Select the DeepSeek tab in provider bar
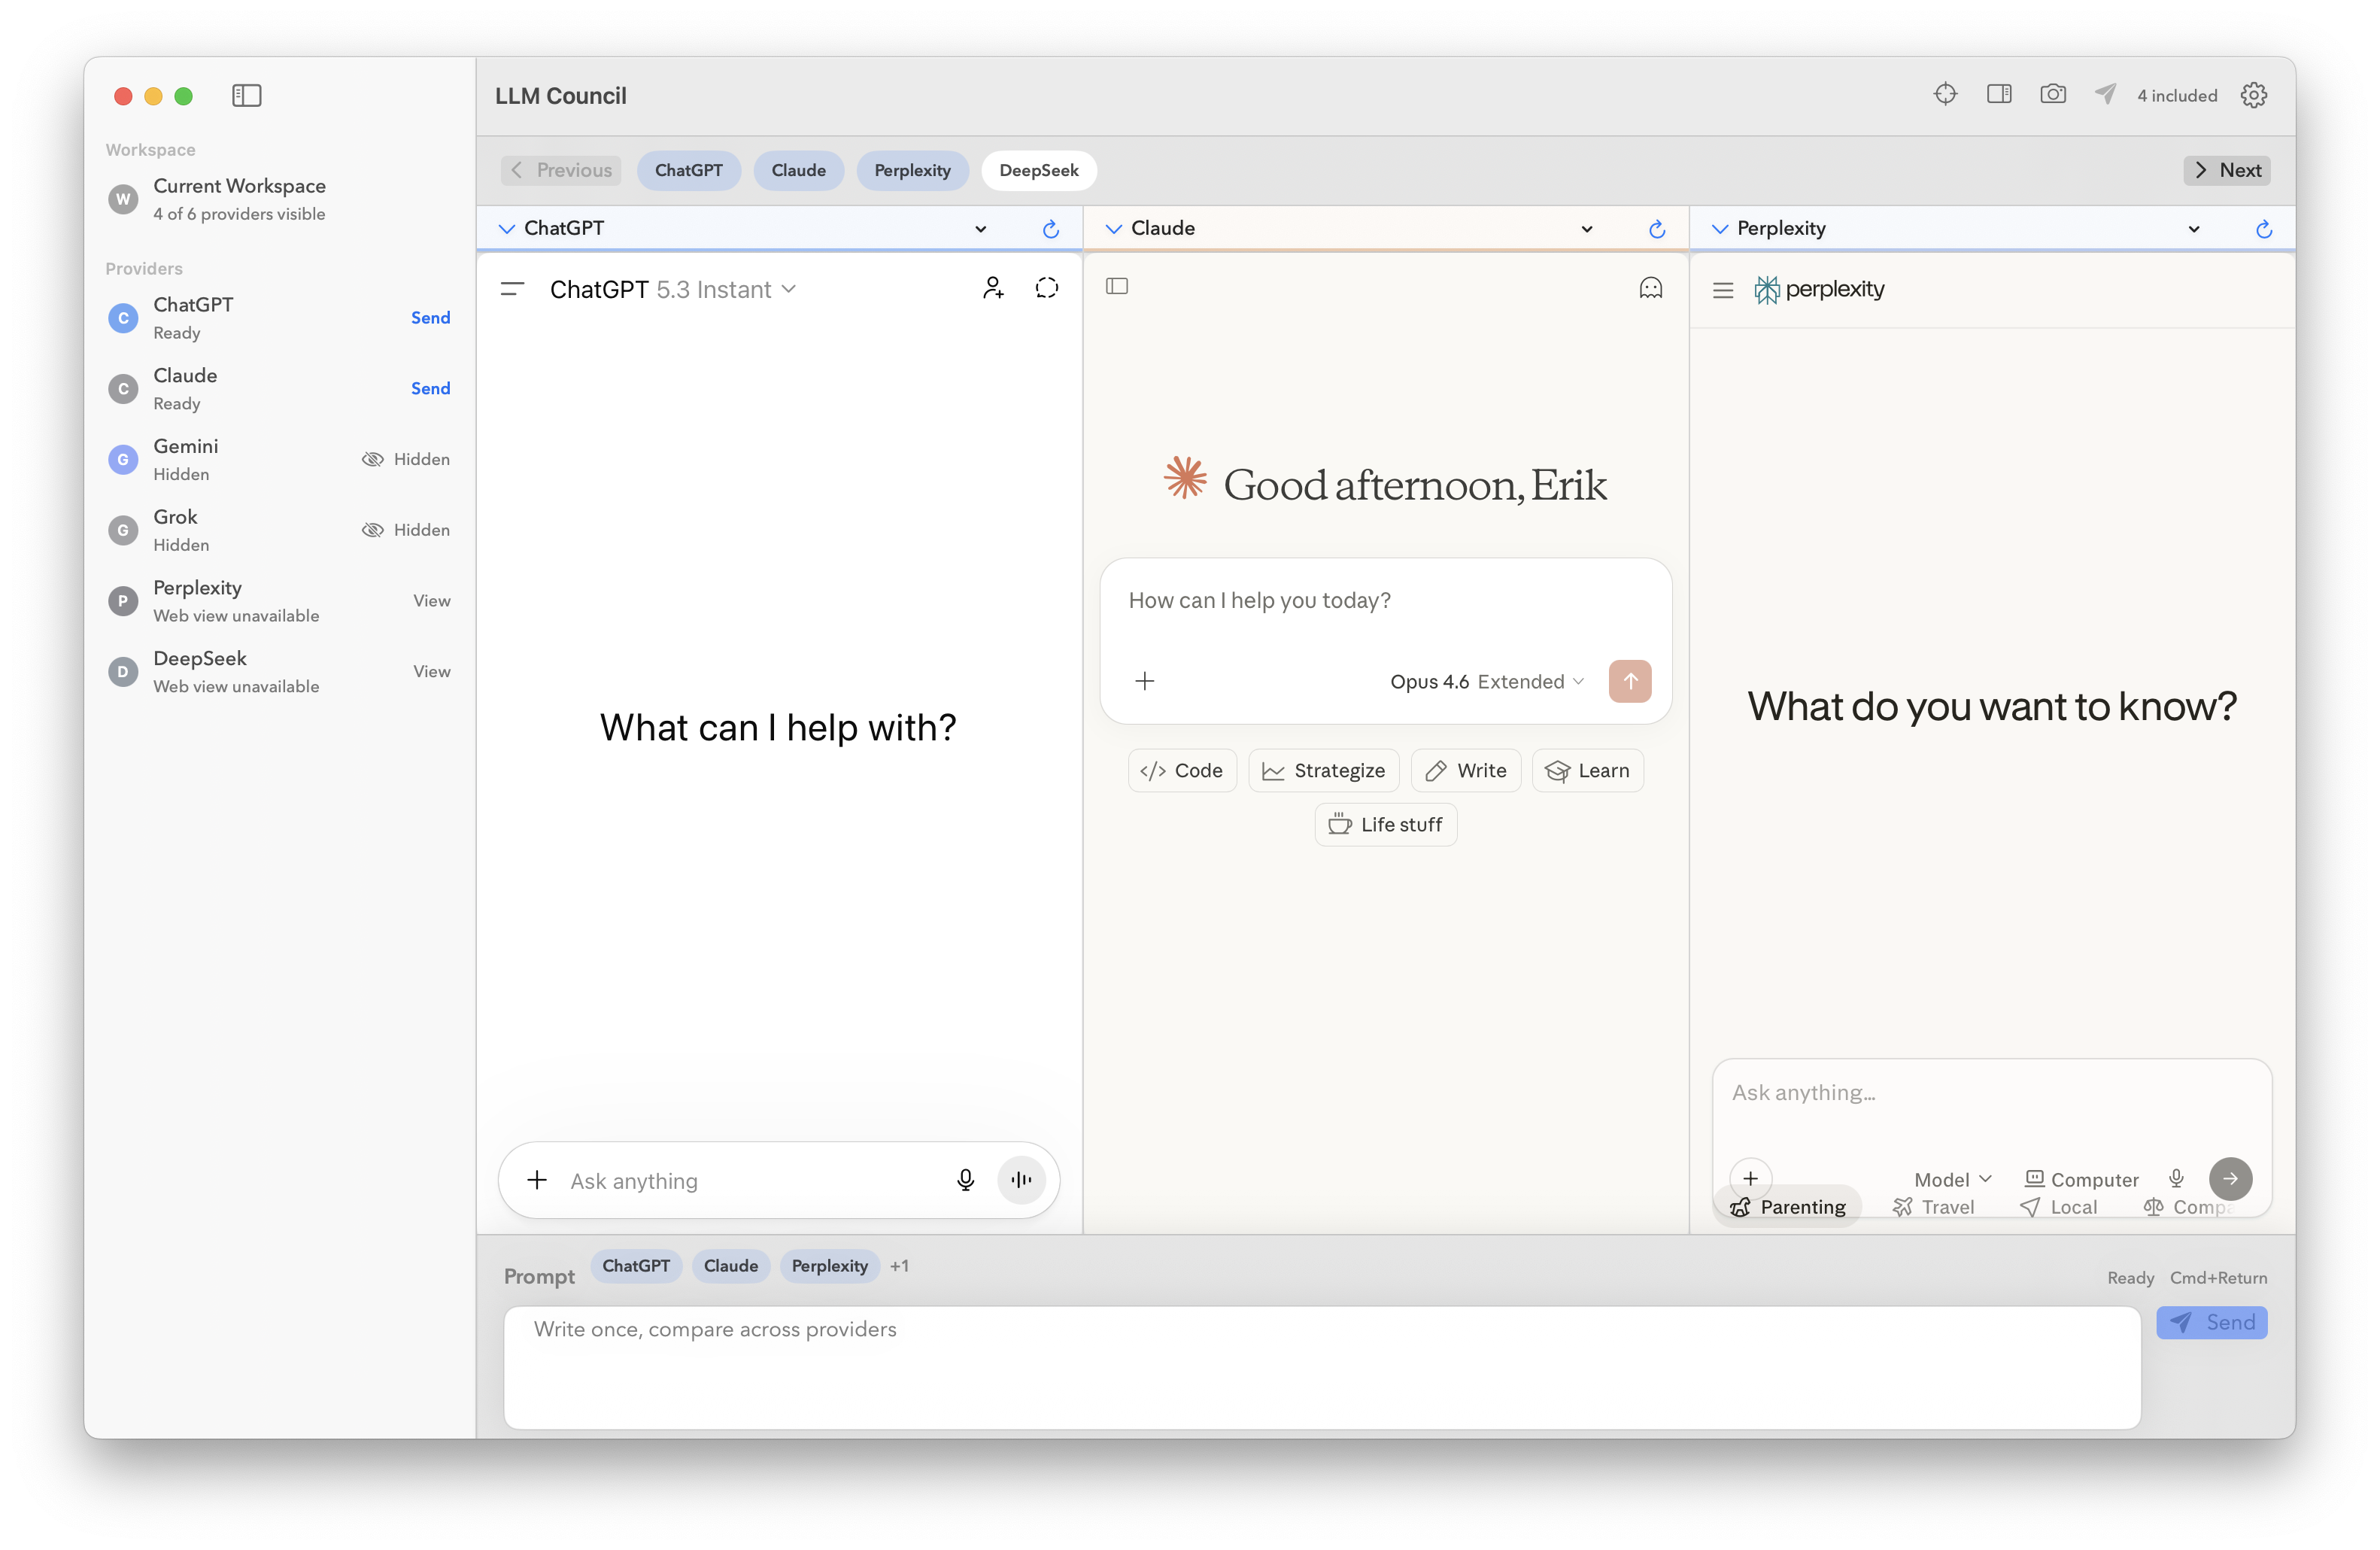The width and height of the screenshot is (2380, 1550). [x=1038, y=170]
